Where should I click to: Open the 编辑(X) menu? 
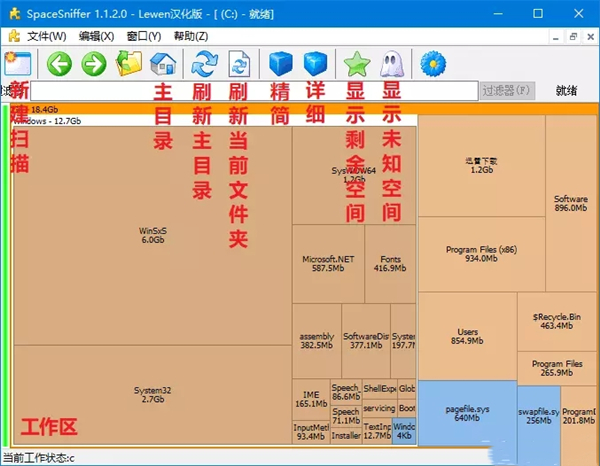coord(97,36)
